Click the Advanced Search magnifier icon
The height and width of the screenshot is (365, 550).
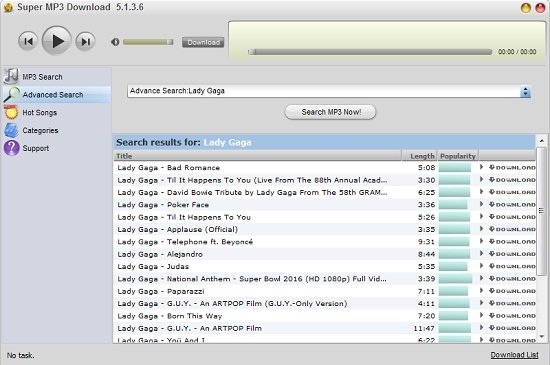pos(12,94)
